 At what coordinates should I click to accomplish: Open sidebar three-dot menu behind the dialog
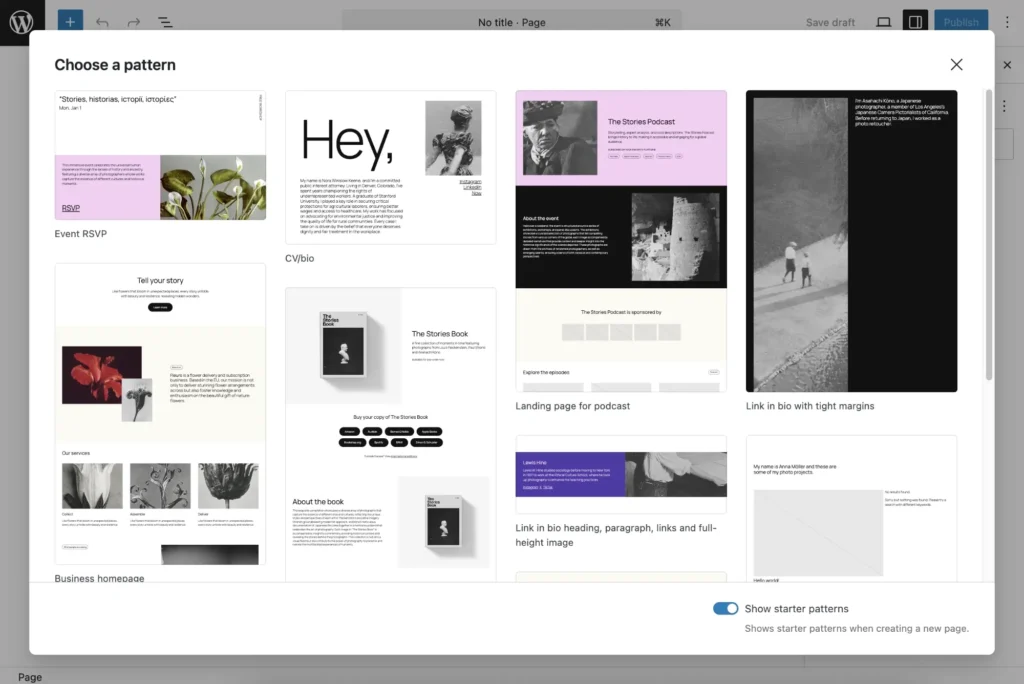(1004, 106)
